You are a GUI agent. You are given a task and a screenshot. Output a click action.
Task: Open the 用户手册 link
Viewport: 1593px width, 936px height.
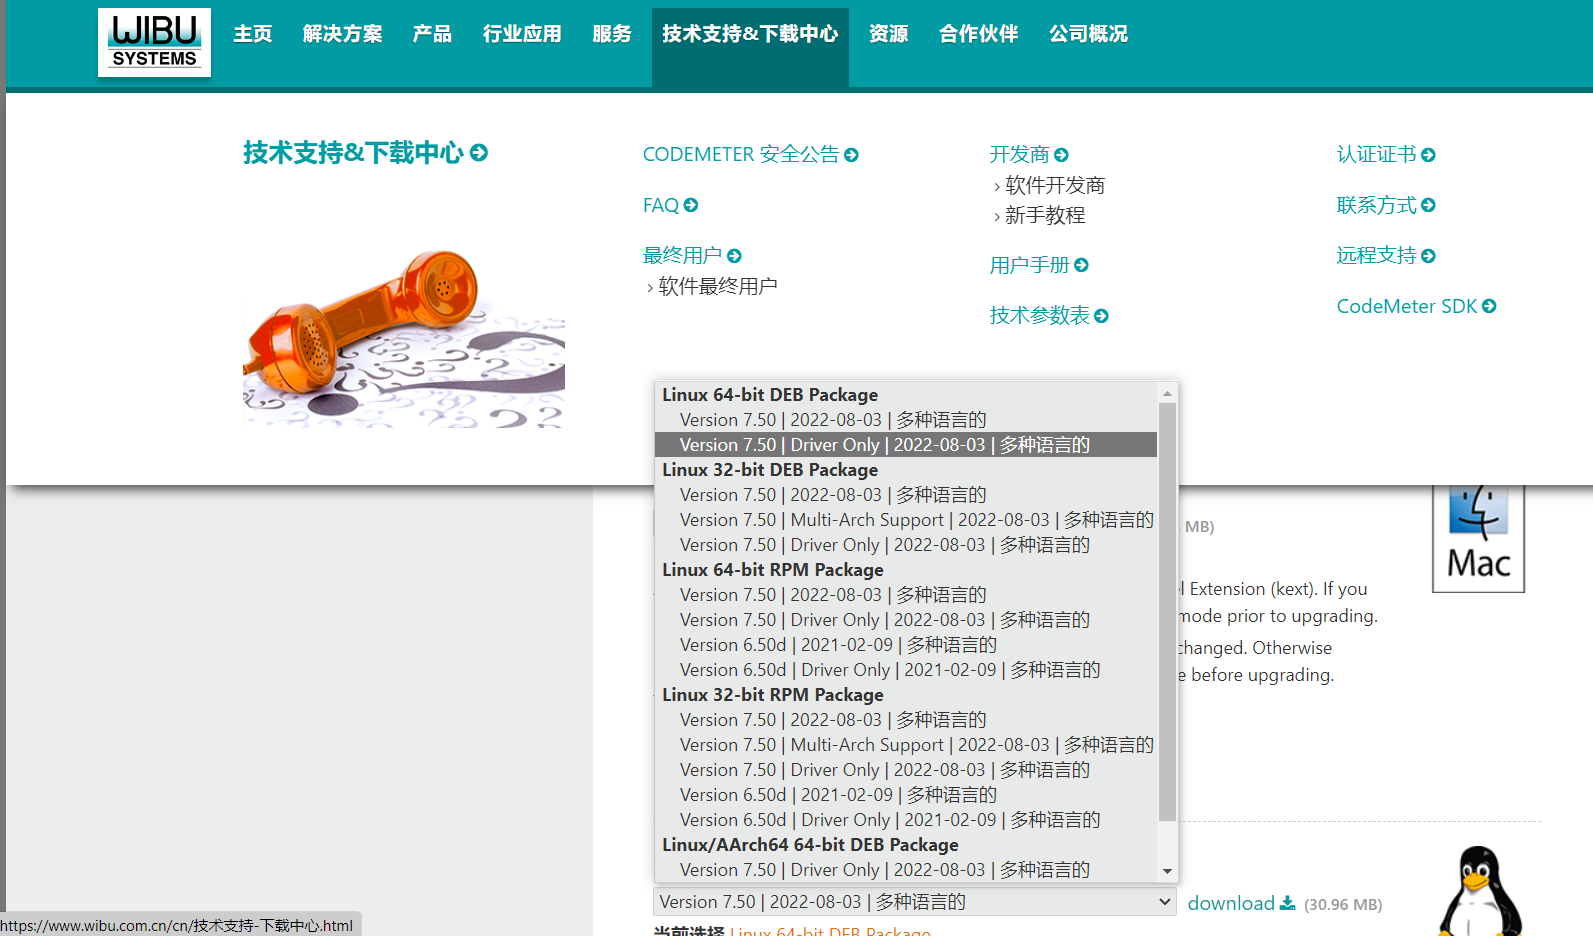1029,265
